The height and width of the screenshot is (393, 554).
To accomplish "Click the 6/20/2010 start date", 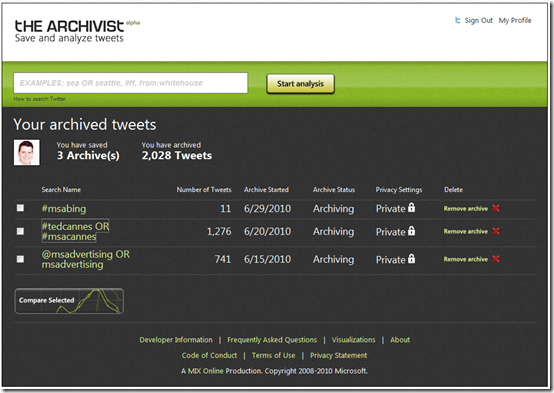I will (x=267, y=231).
